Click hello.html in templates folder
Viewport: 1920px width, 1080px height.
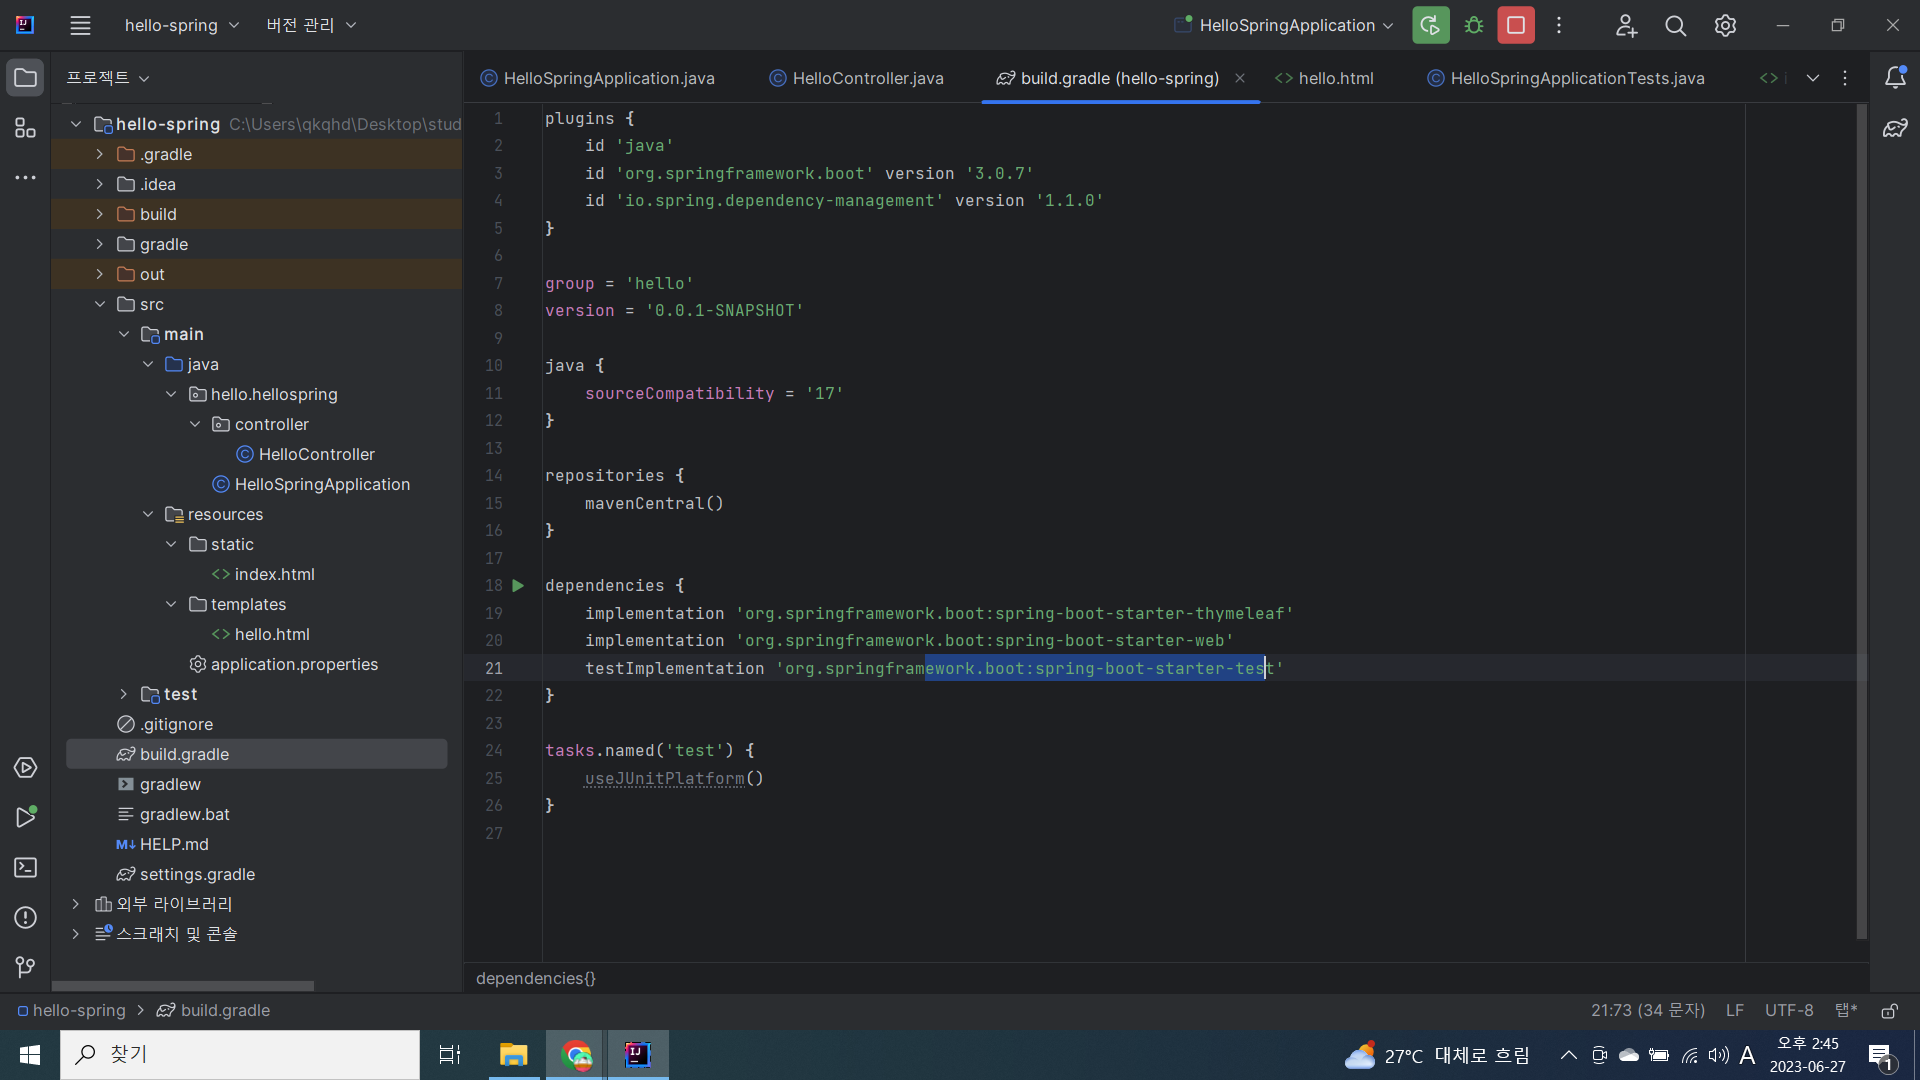coord(272,634)
